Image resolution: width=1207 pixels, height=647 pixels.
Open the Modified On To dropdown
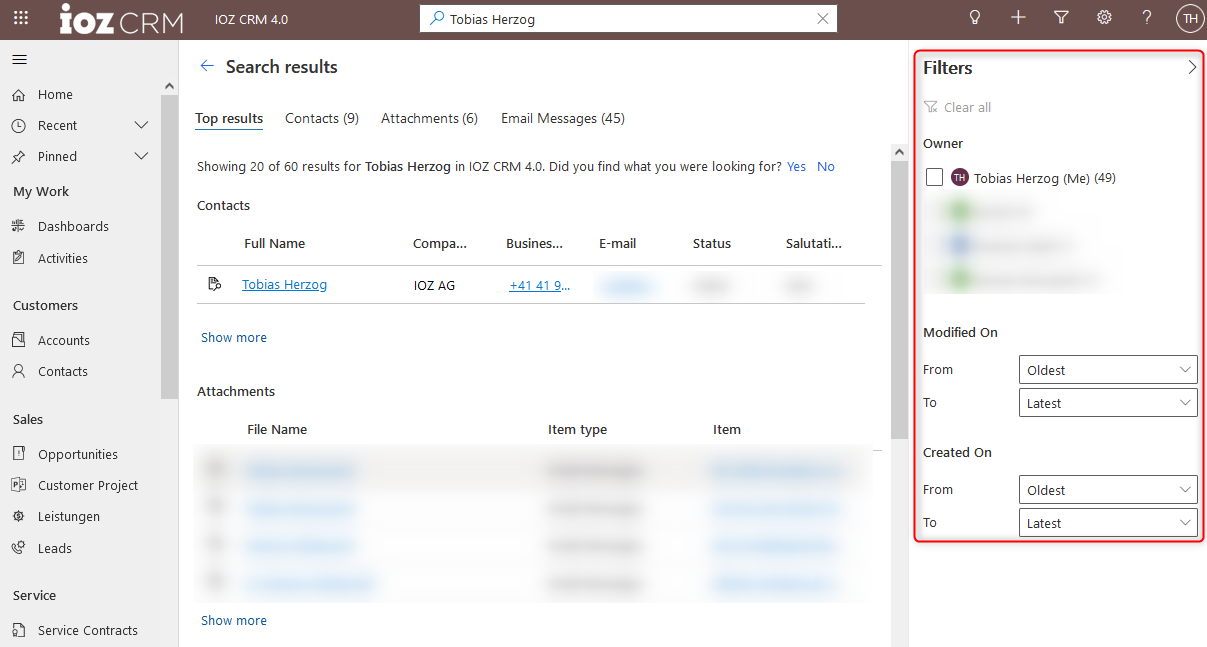(x=1108, y=403)
